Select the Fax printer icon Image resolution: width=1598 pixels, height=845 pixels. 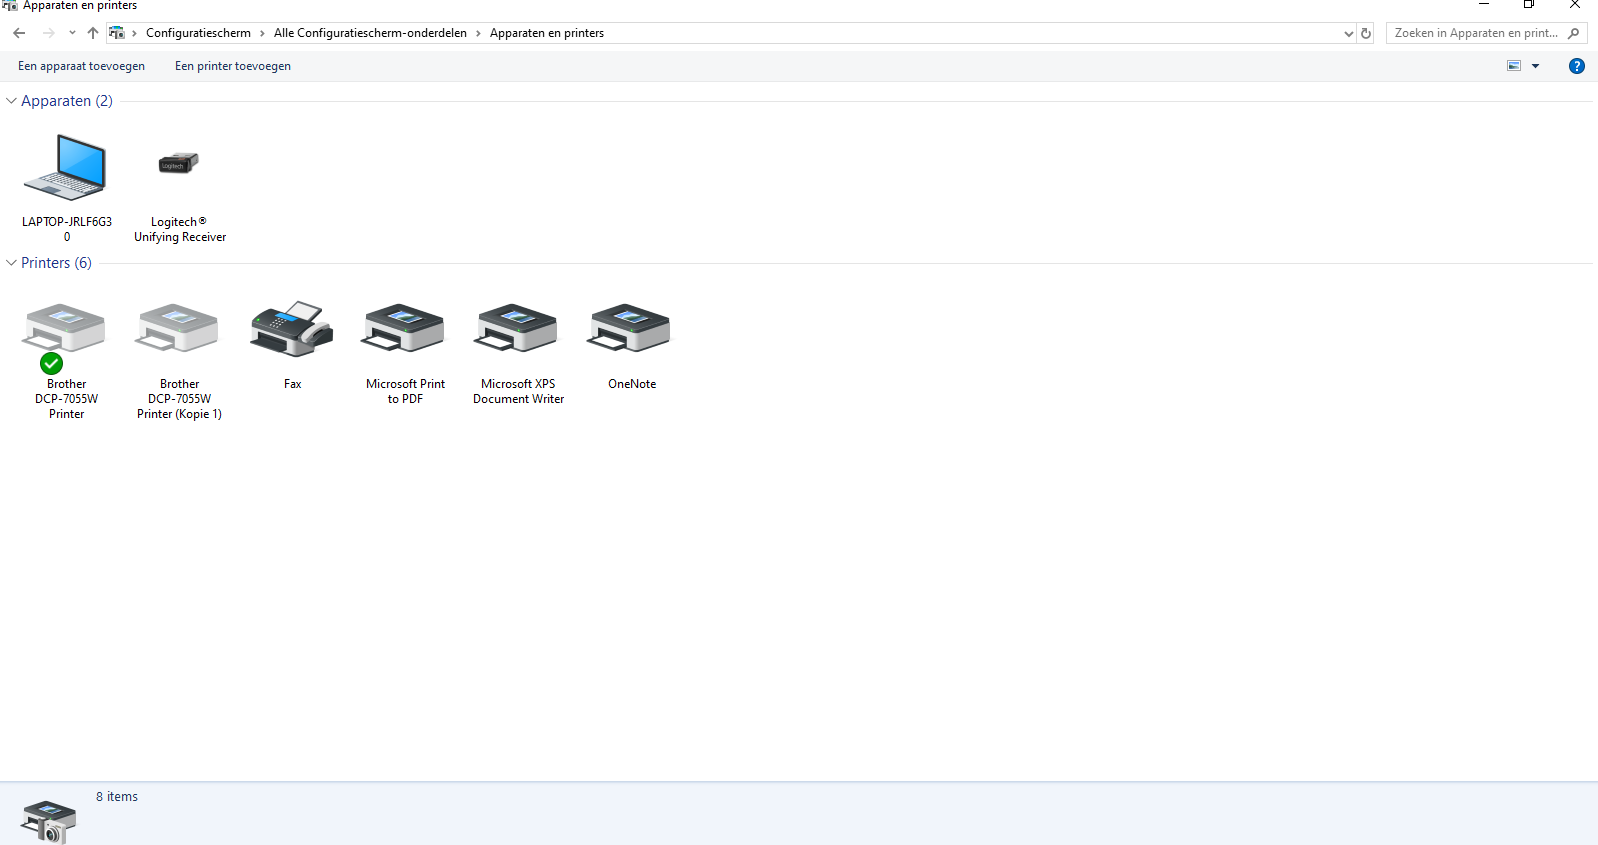pyautogui.click(x=292, y=329)
